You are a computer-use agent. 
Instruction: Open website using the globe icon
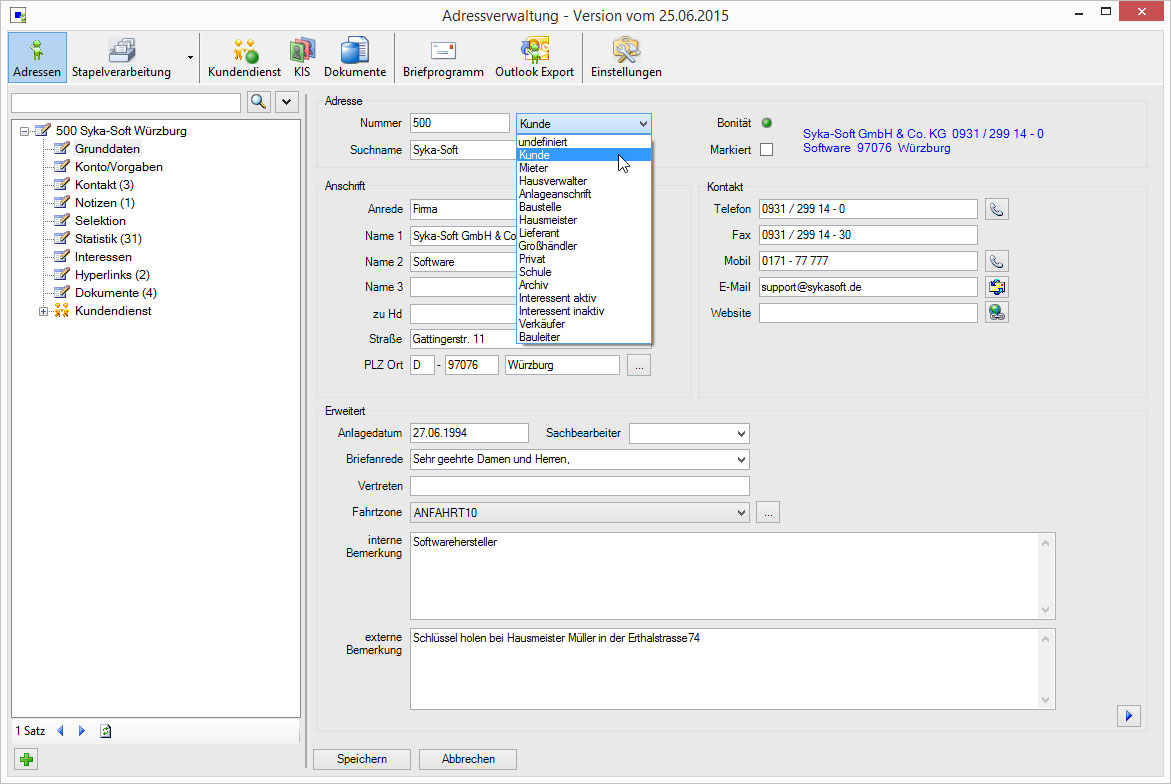[996, 313]
